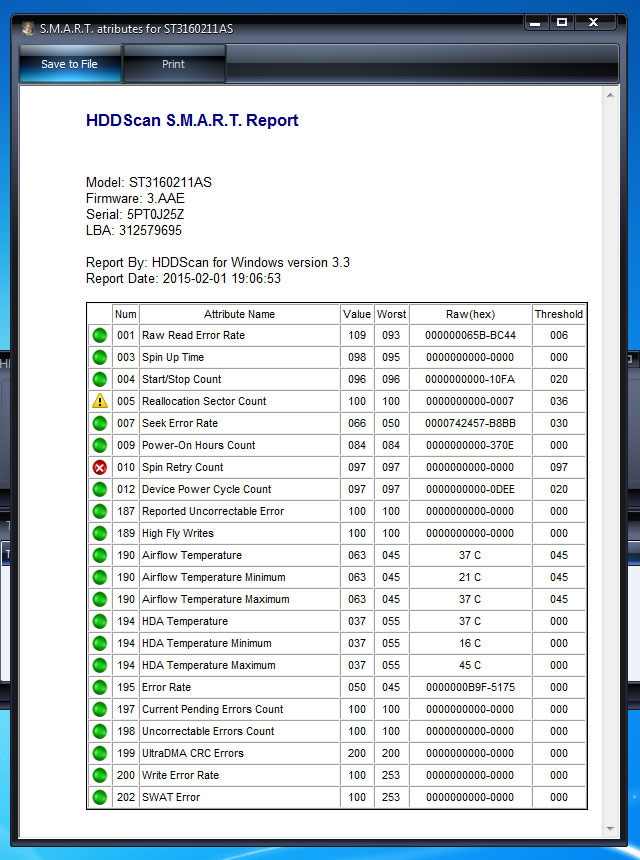Click the Power-On Hours Count attribute name
The image size is (640, 860).
(199, 445)
